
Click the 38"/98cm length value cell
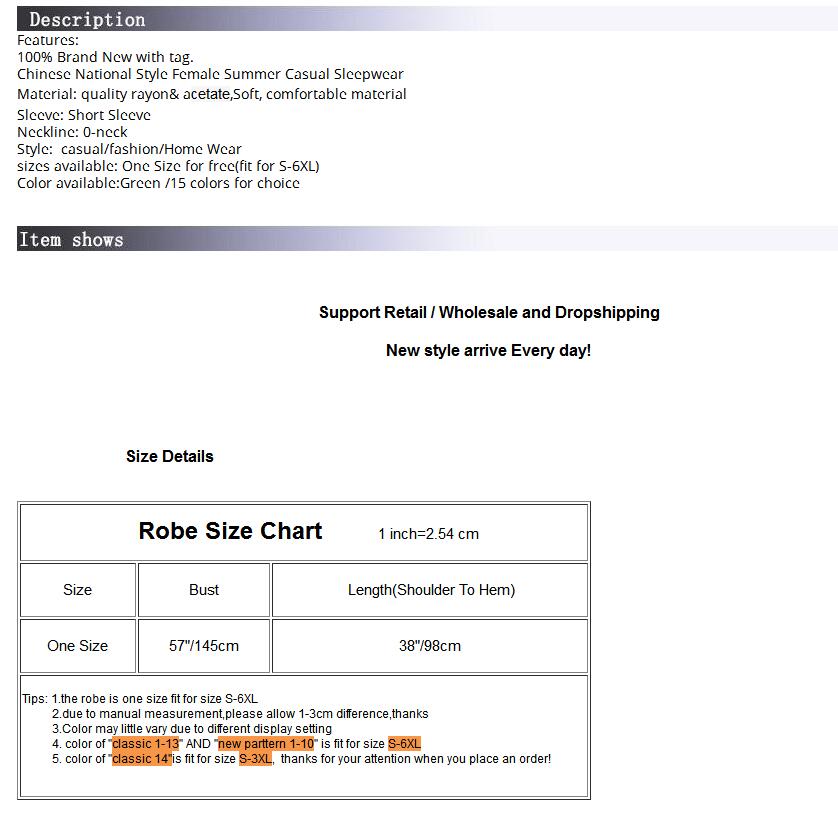[x=430, y=646]
